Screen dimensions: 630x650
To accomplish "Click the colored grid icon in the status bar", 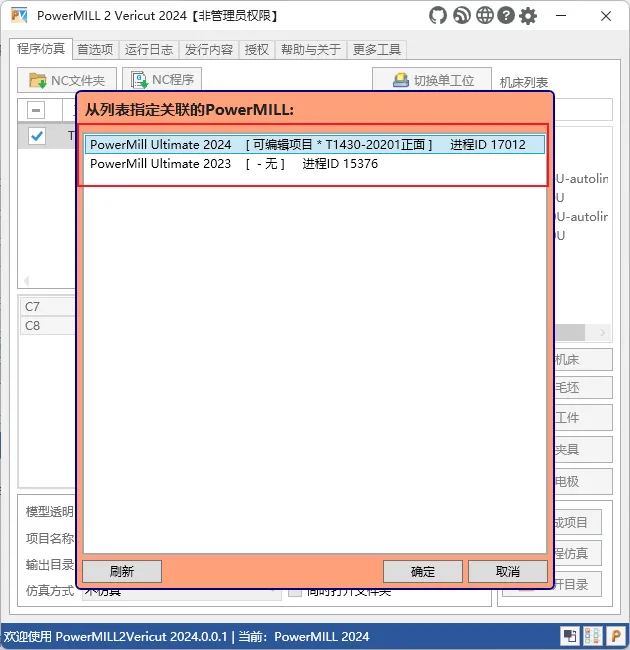I will [x=592, y=636].
